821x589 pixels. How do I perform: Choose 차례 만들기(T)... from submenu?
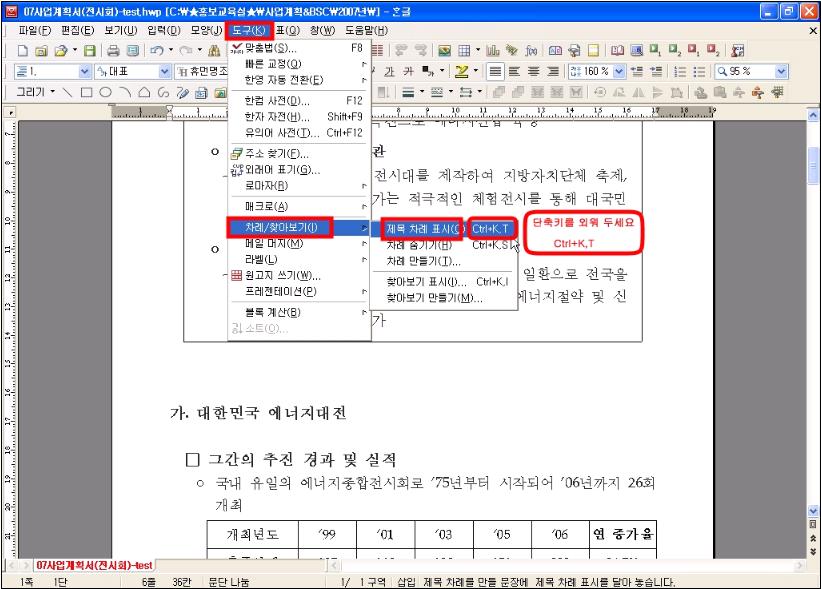tap(443, 261)
